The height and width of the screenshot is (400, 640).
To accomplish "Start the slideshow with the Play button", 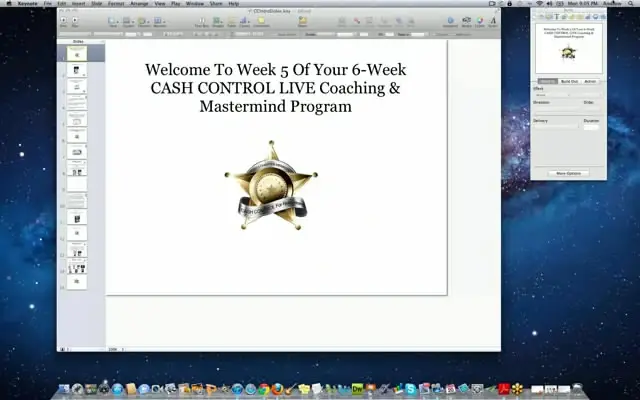I will point(75,21).
